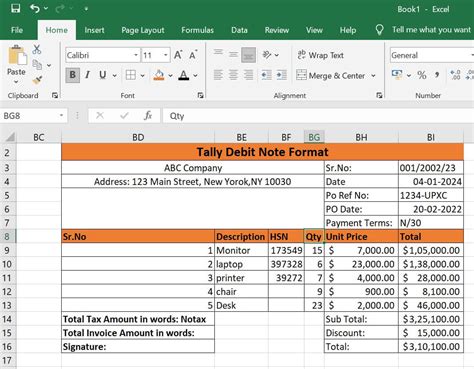Open Alignment settings dialog launcher
This screenshot has width=474, height=369.
(x=379, y=96)
